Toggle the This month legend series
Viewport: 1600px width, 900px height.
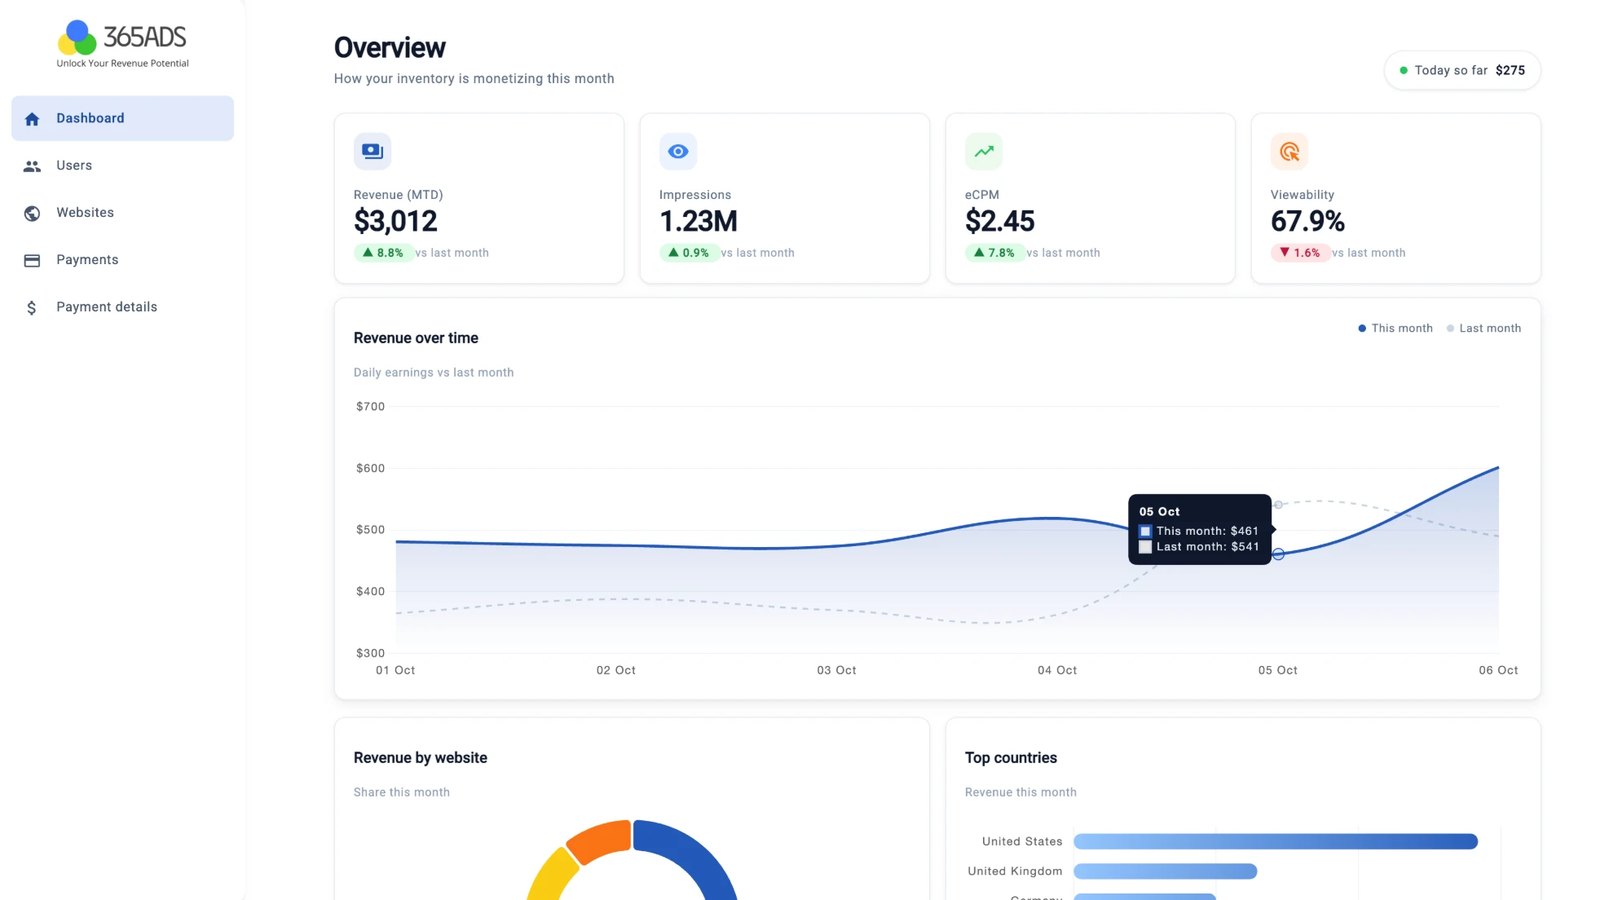1395,328
